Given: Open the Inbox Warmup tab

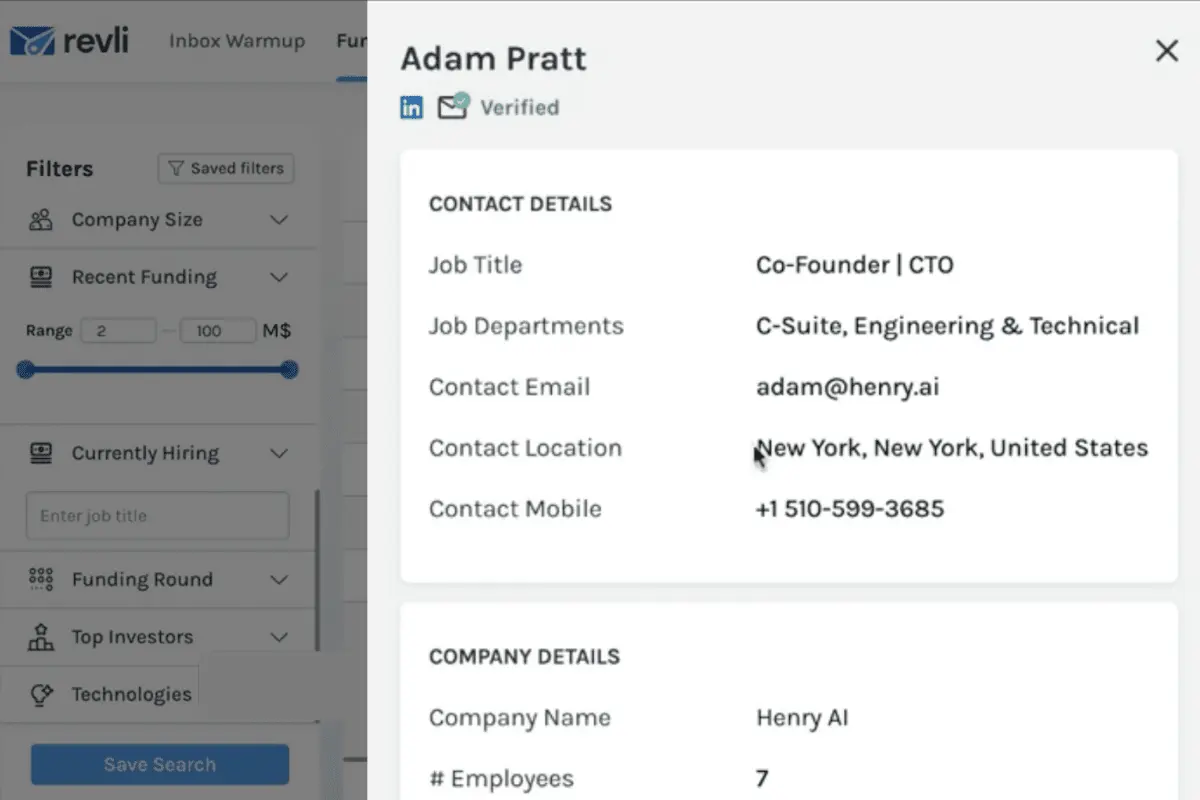Looking at the screenshot, I should (x=237, y=41).
